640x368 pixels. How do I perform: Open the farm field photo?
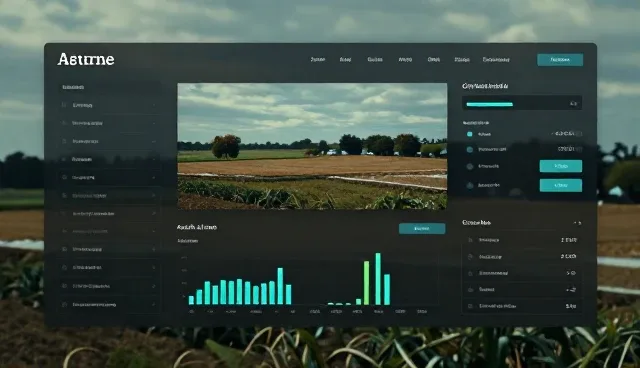pos(312,146)
